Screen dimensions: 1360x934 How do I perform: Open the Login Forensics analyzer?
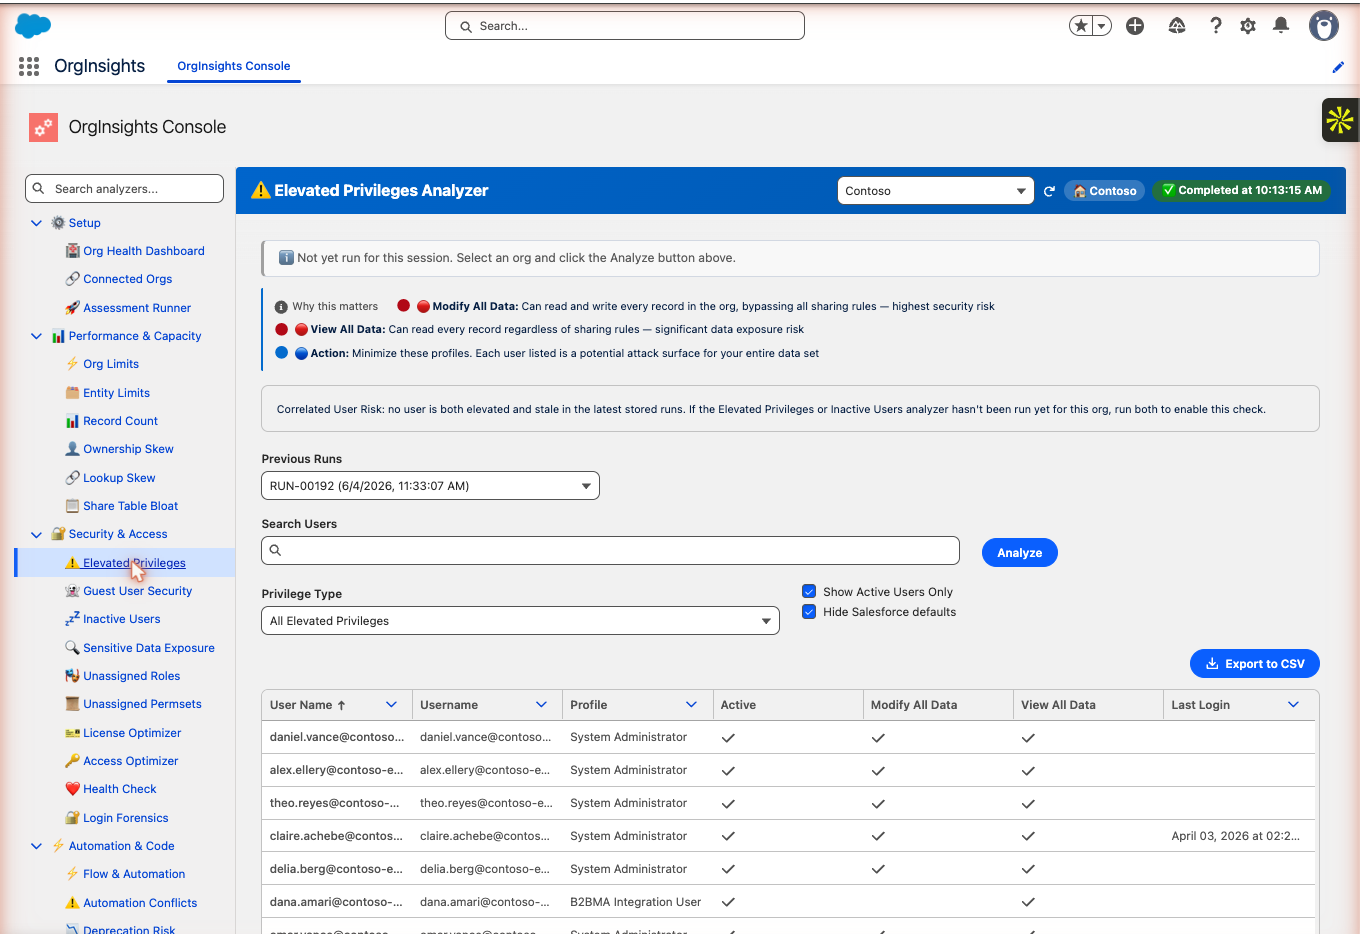125,818
